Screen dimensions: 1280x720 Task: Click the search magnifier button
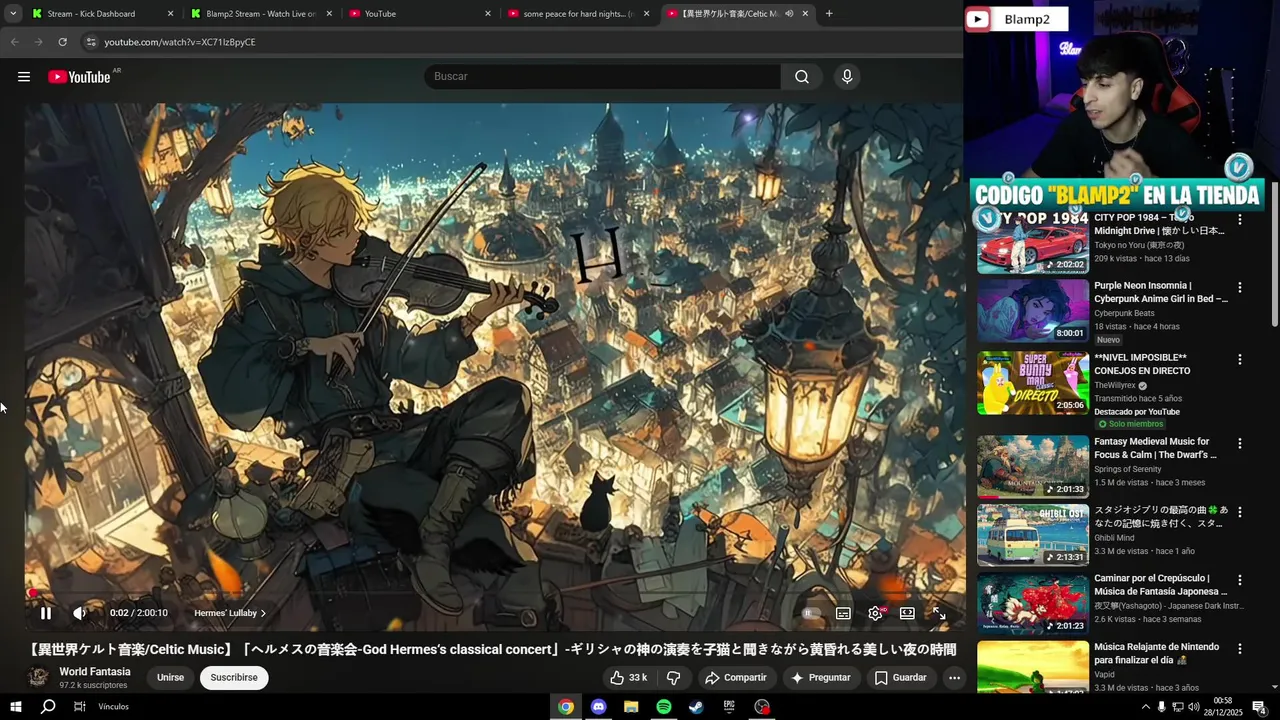[x=802, y=77]
